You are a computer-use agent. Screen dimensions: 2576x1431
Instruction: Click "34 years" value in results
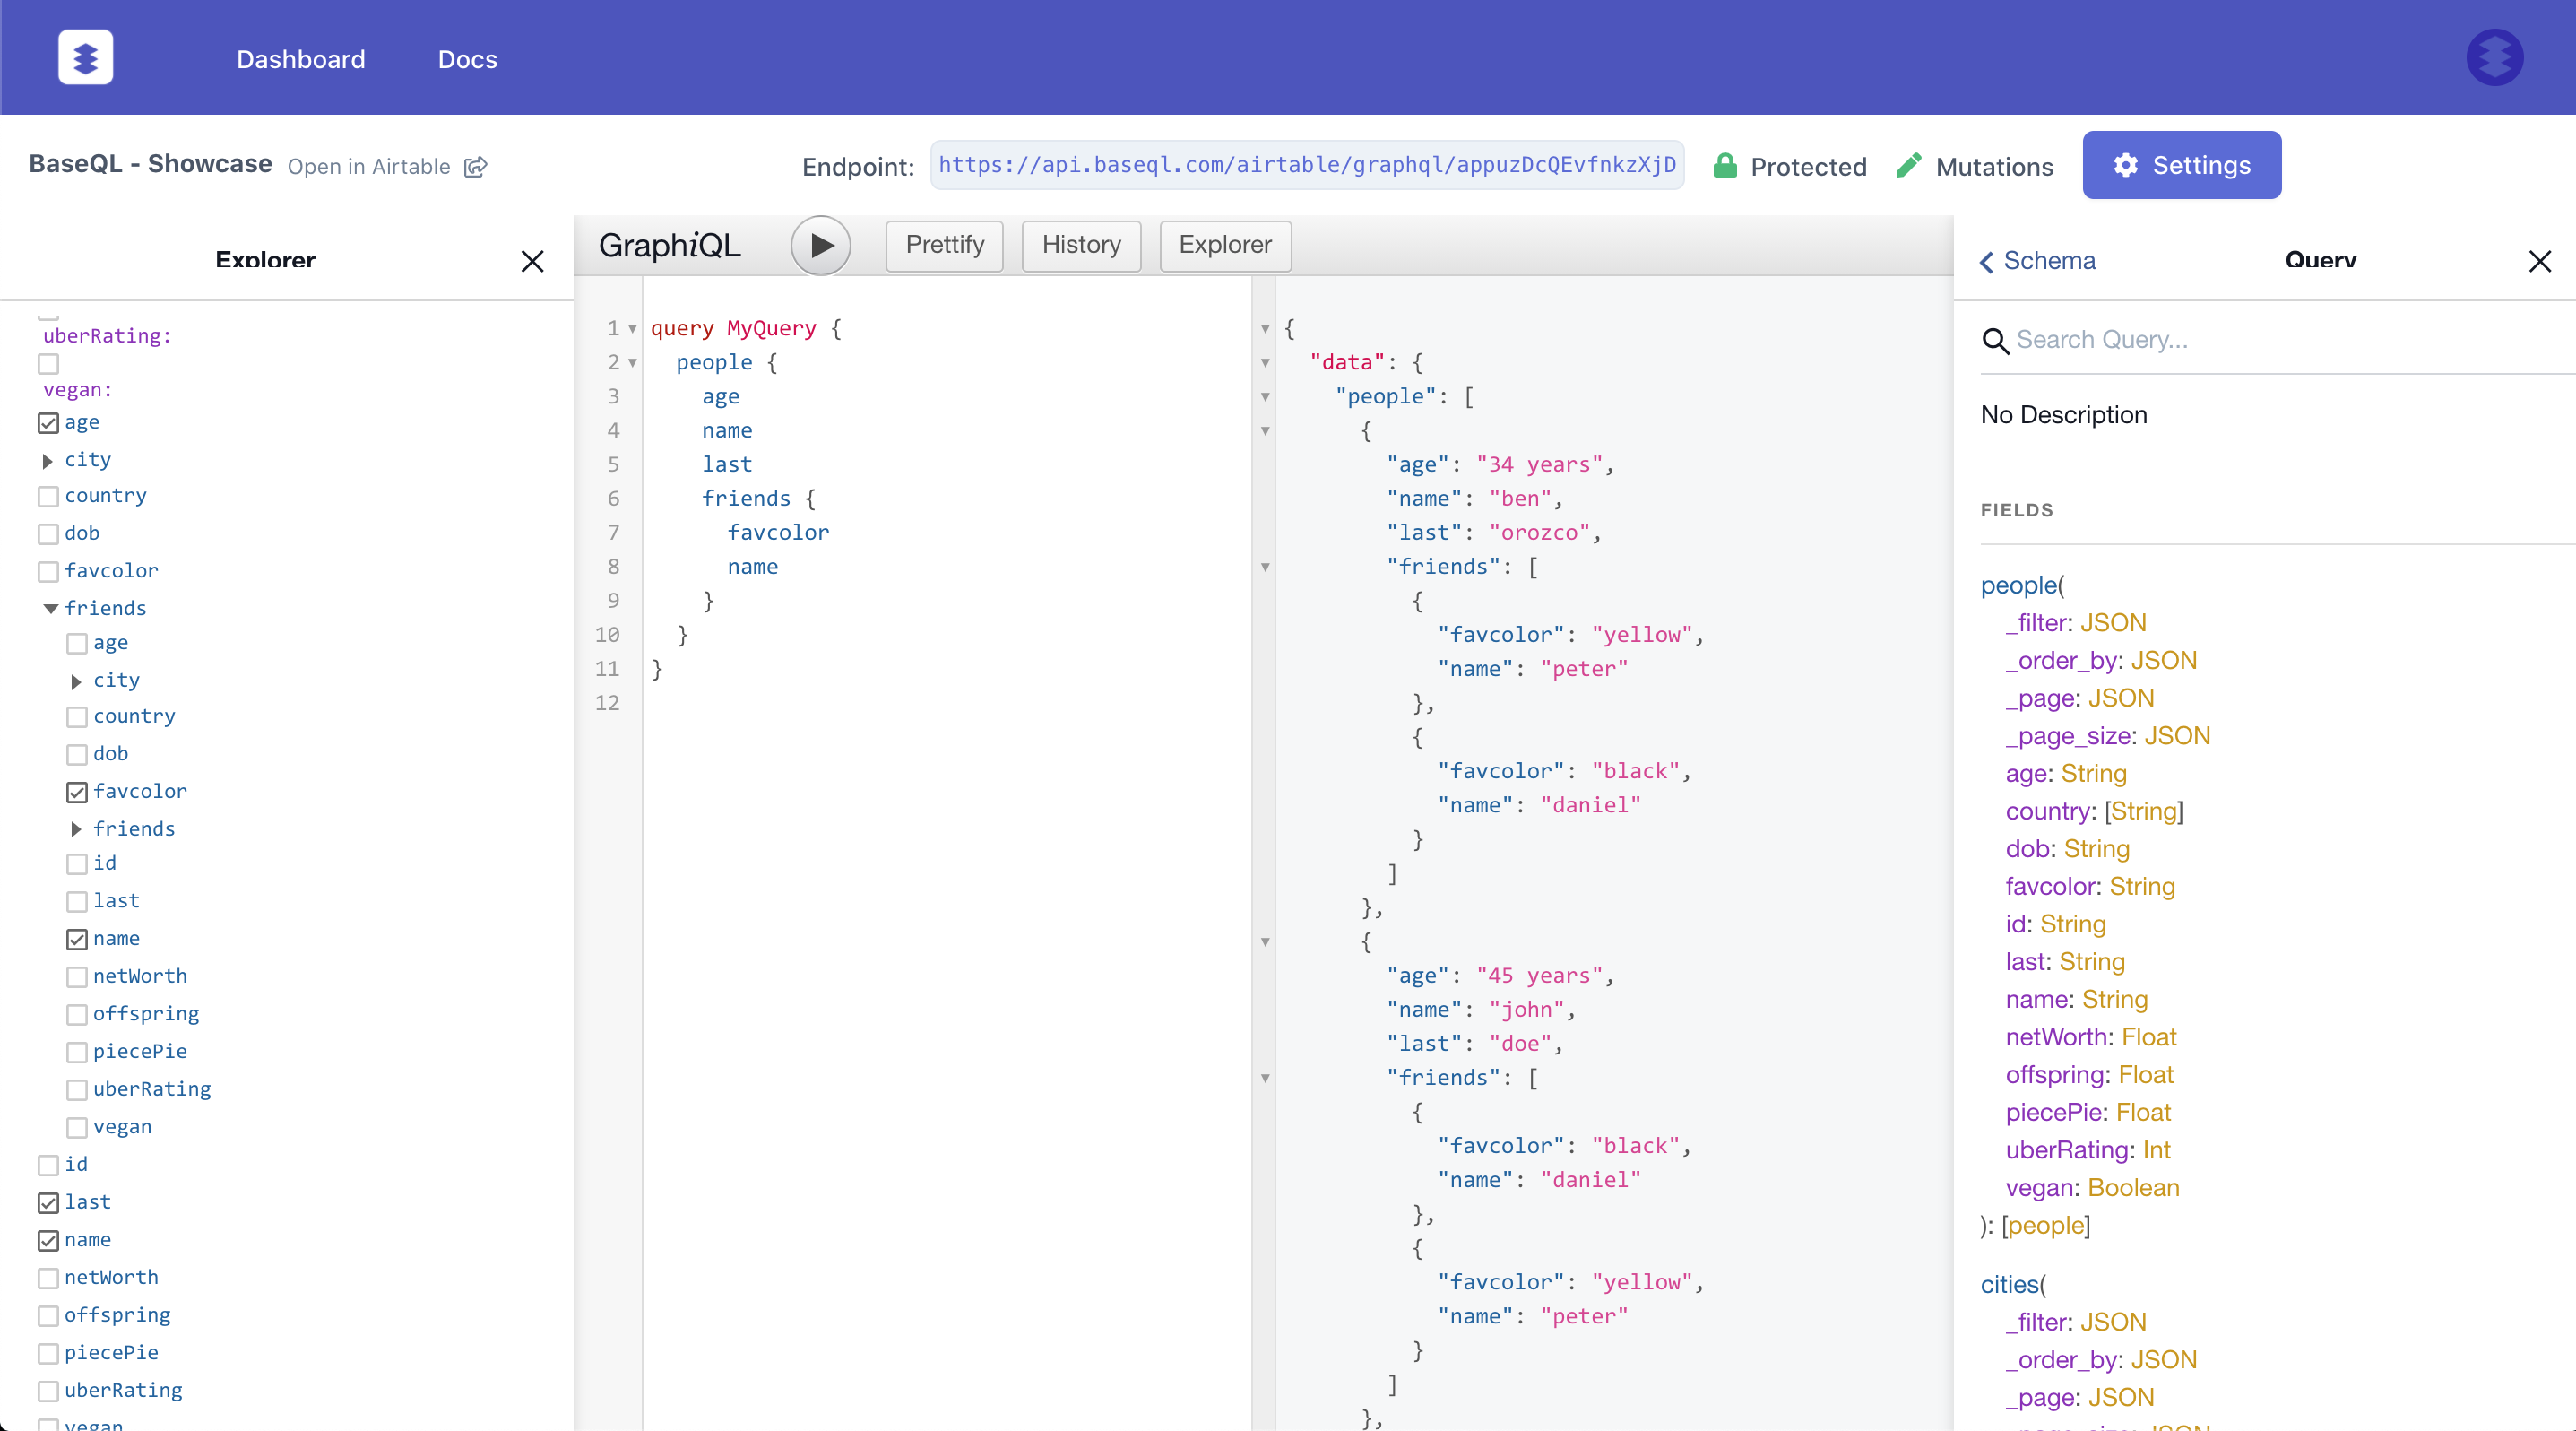click(1539, 465)
